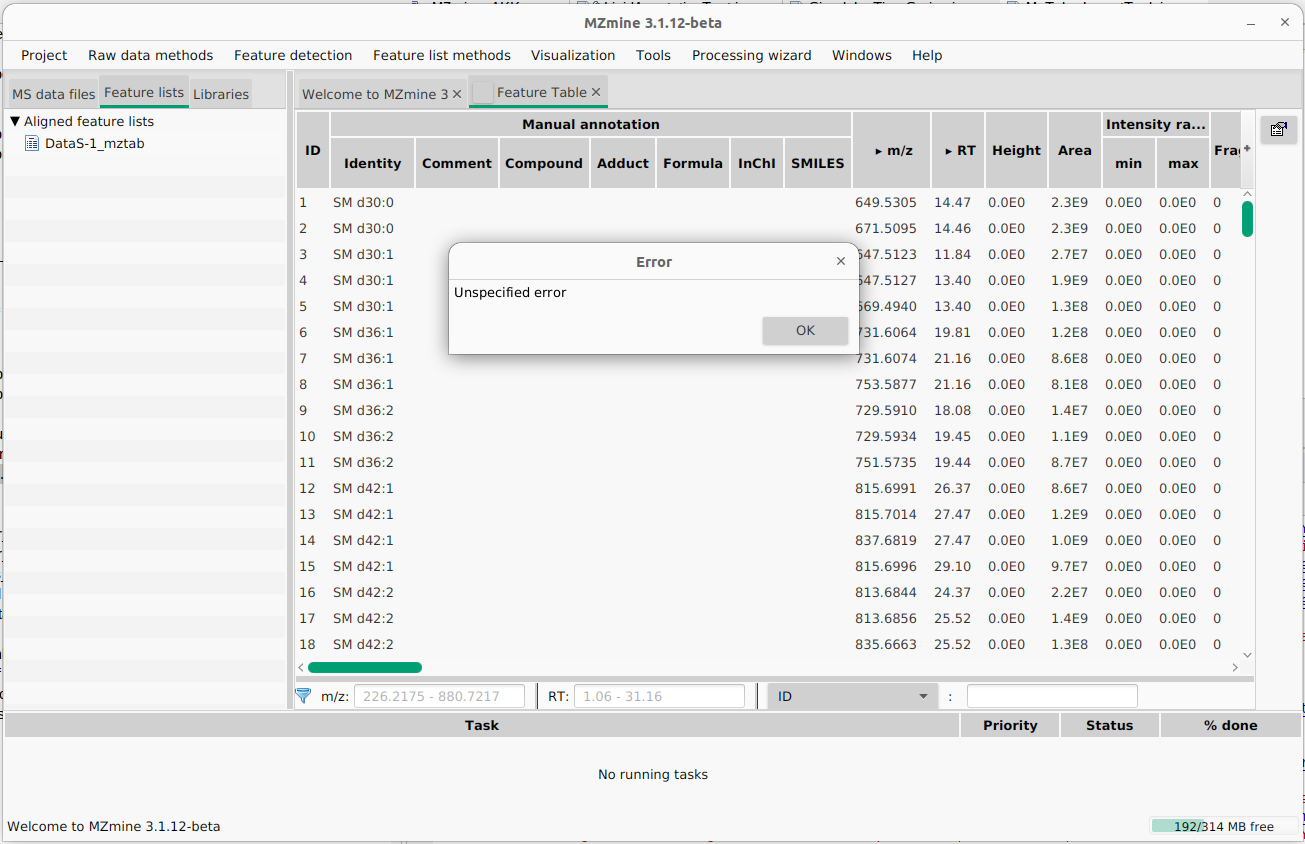This screenshot has width=1305, height=844.
Task: Switch to the Libraries tab
Action: [x=220, y=93]
